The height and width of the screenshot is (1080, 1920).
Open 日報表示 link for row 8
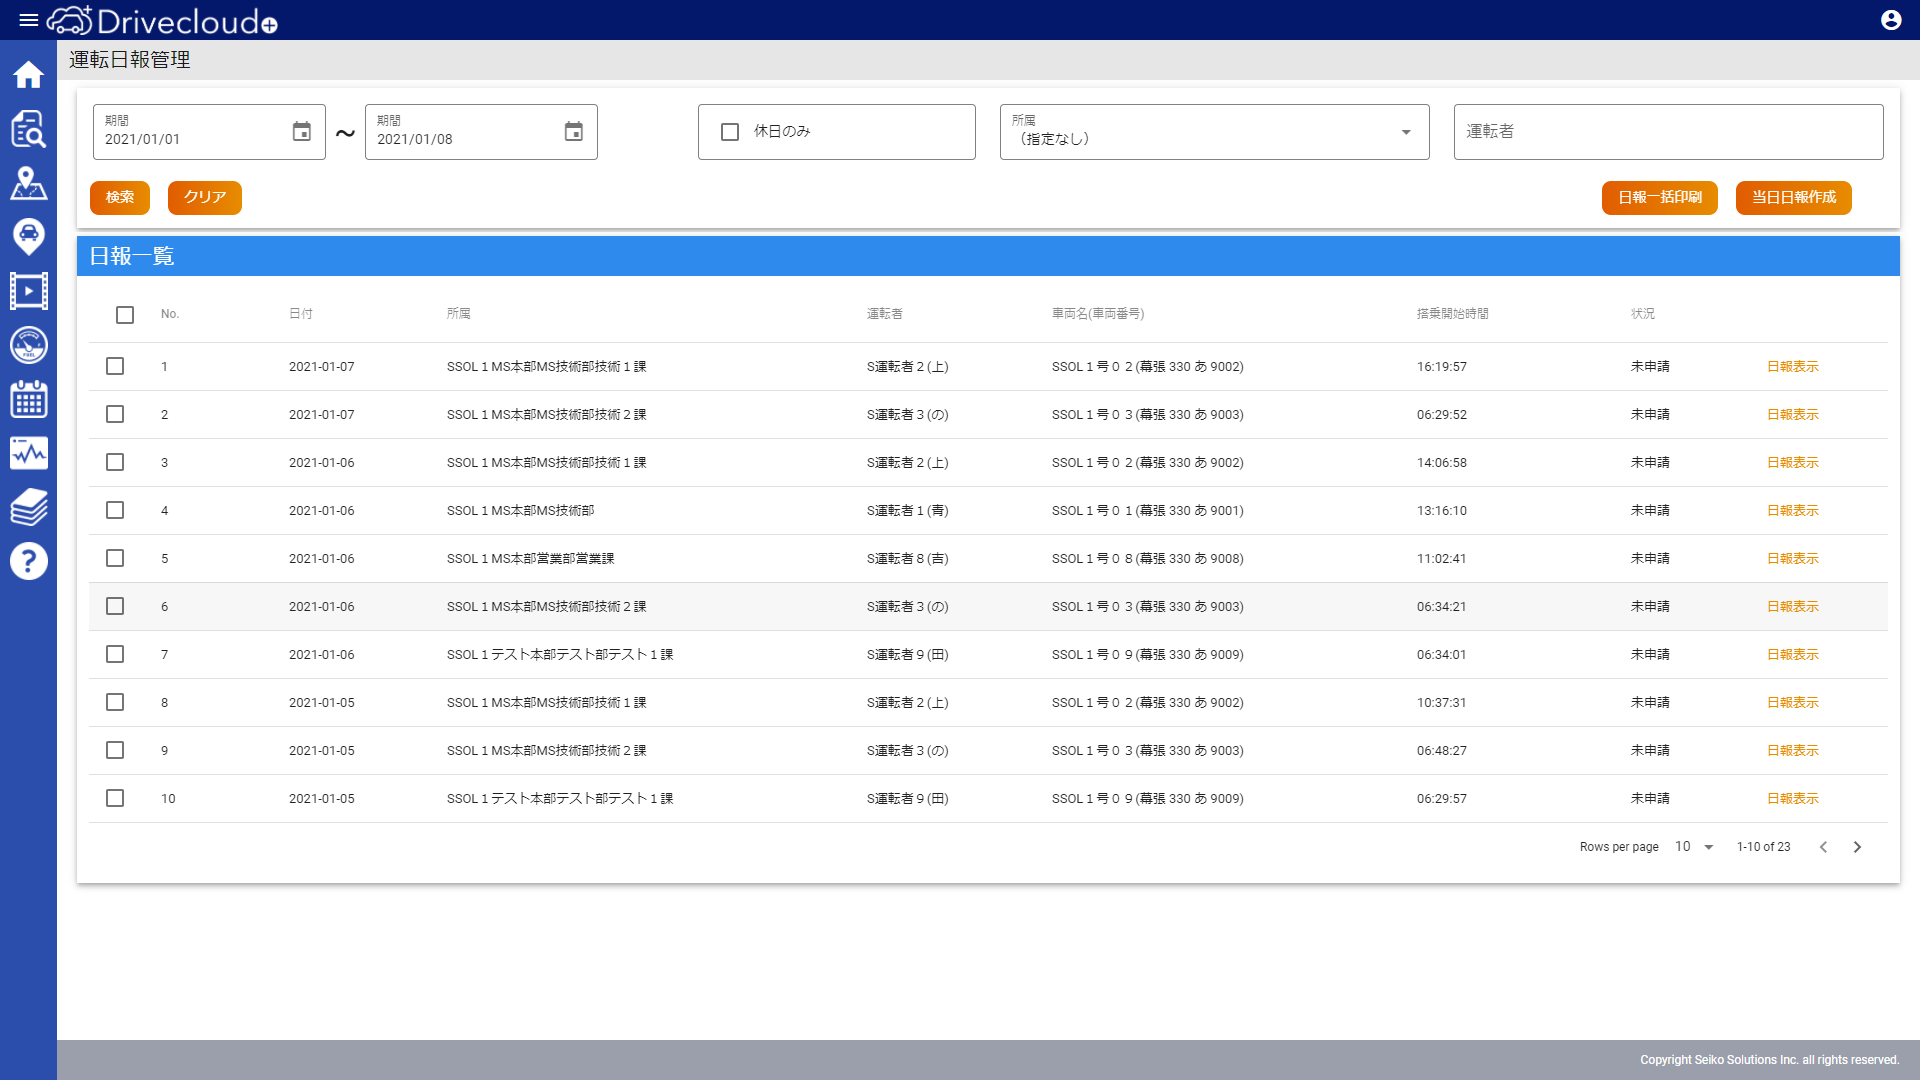tap(1792, 703)
